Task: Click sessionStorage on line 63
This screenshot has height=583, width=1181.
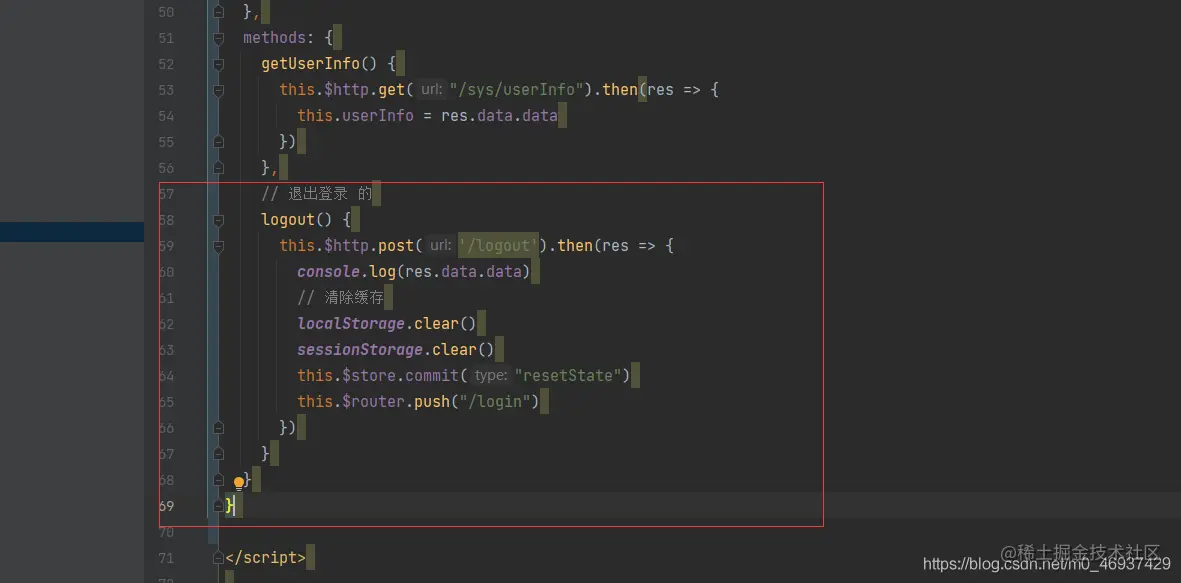Action: pyautogui.click(x=360, y=349)
